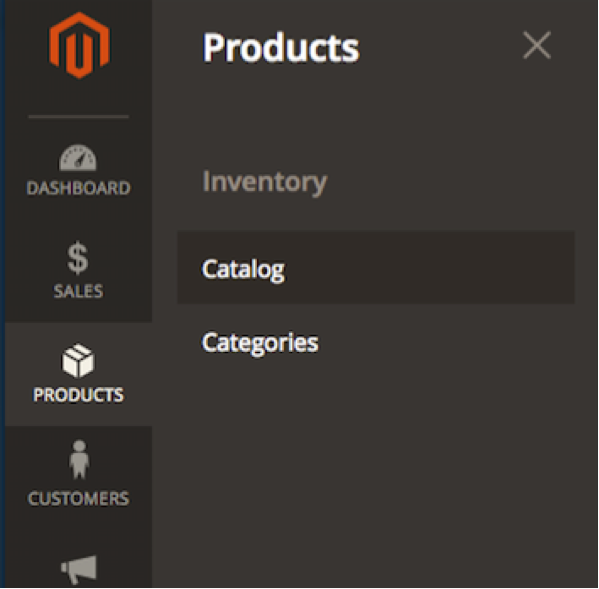Click the Products panel title
This screenshot has height=589, width=599.
281,47
